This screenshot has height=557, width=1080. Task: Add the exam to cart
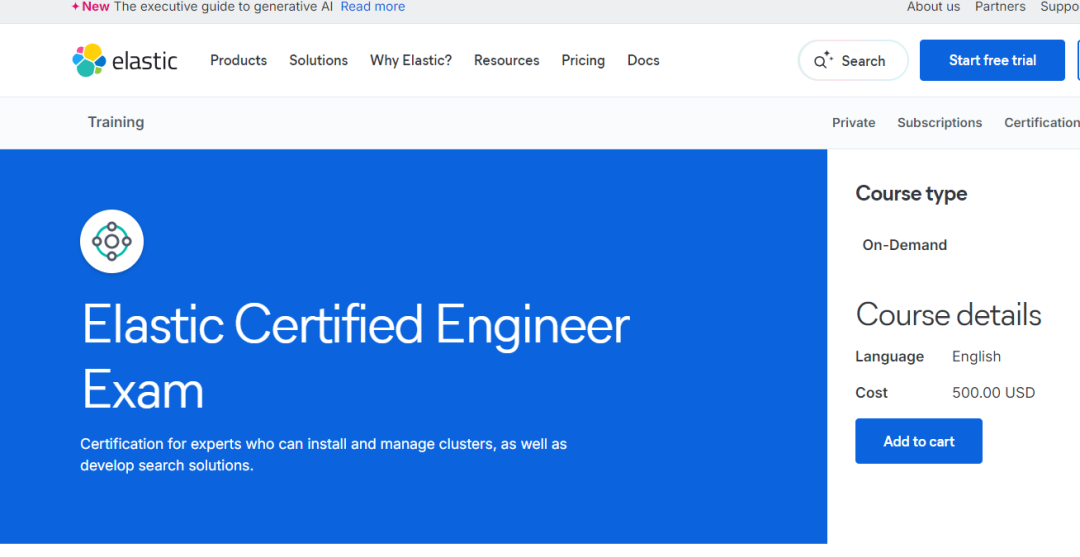[919, 441]
